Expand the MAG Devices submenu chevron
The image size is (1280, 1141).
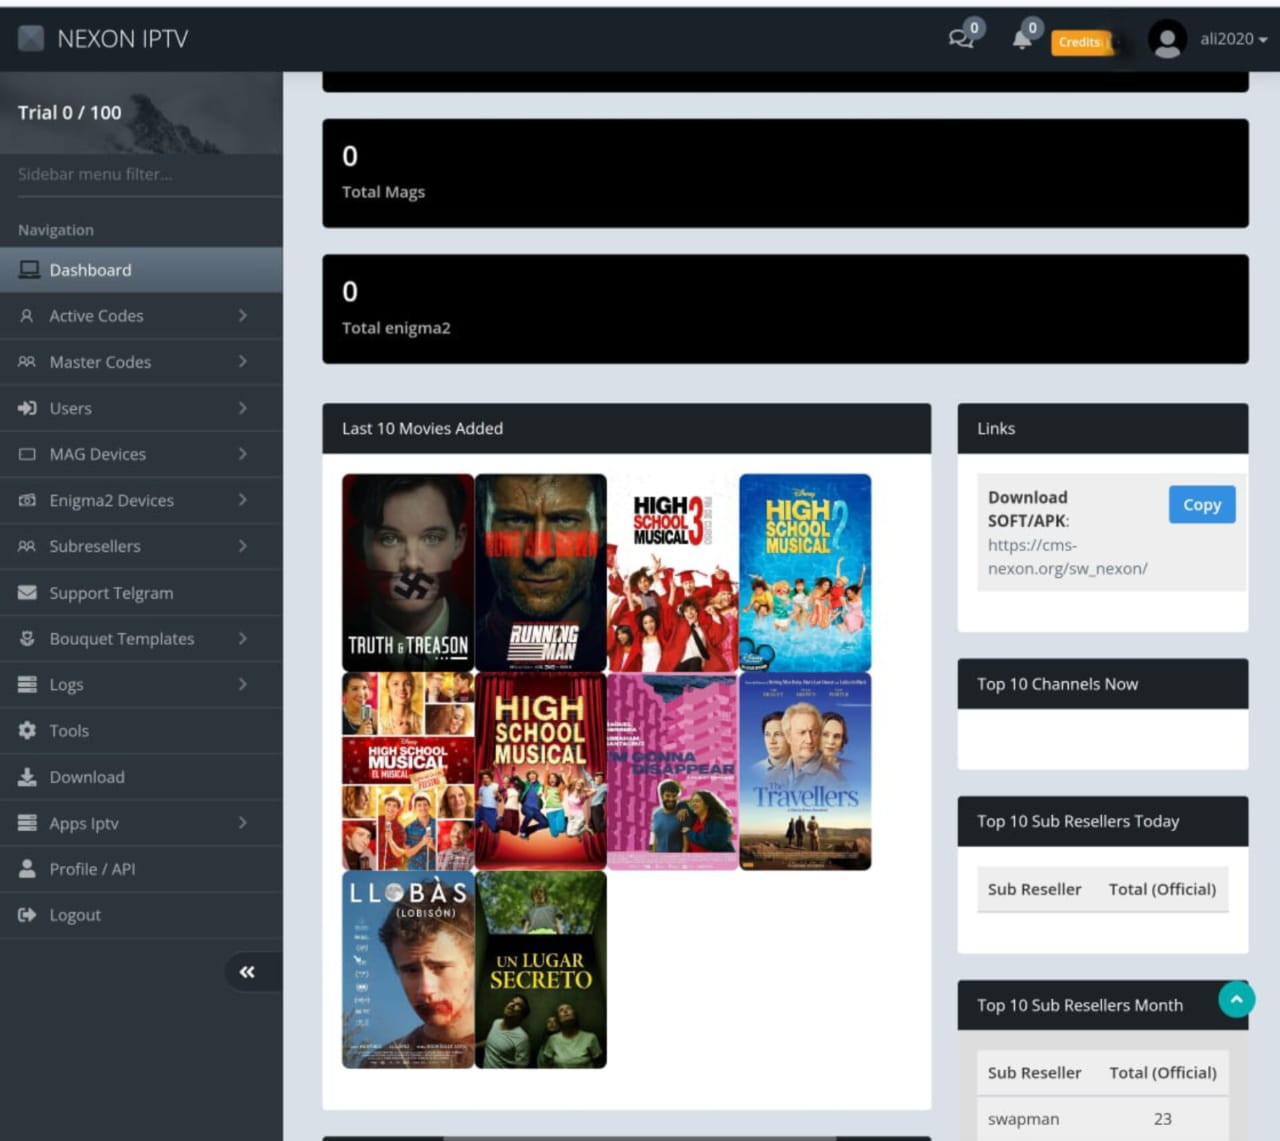(x=243, y=454)
